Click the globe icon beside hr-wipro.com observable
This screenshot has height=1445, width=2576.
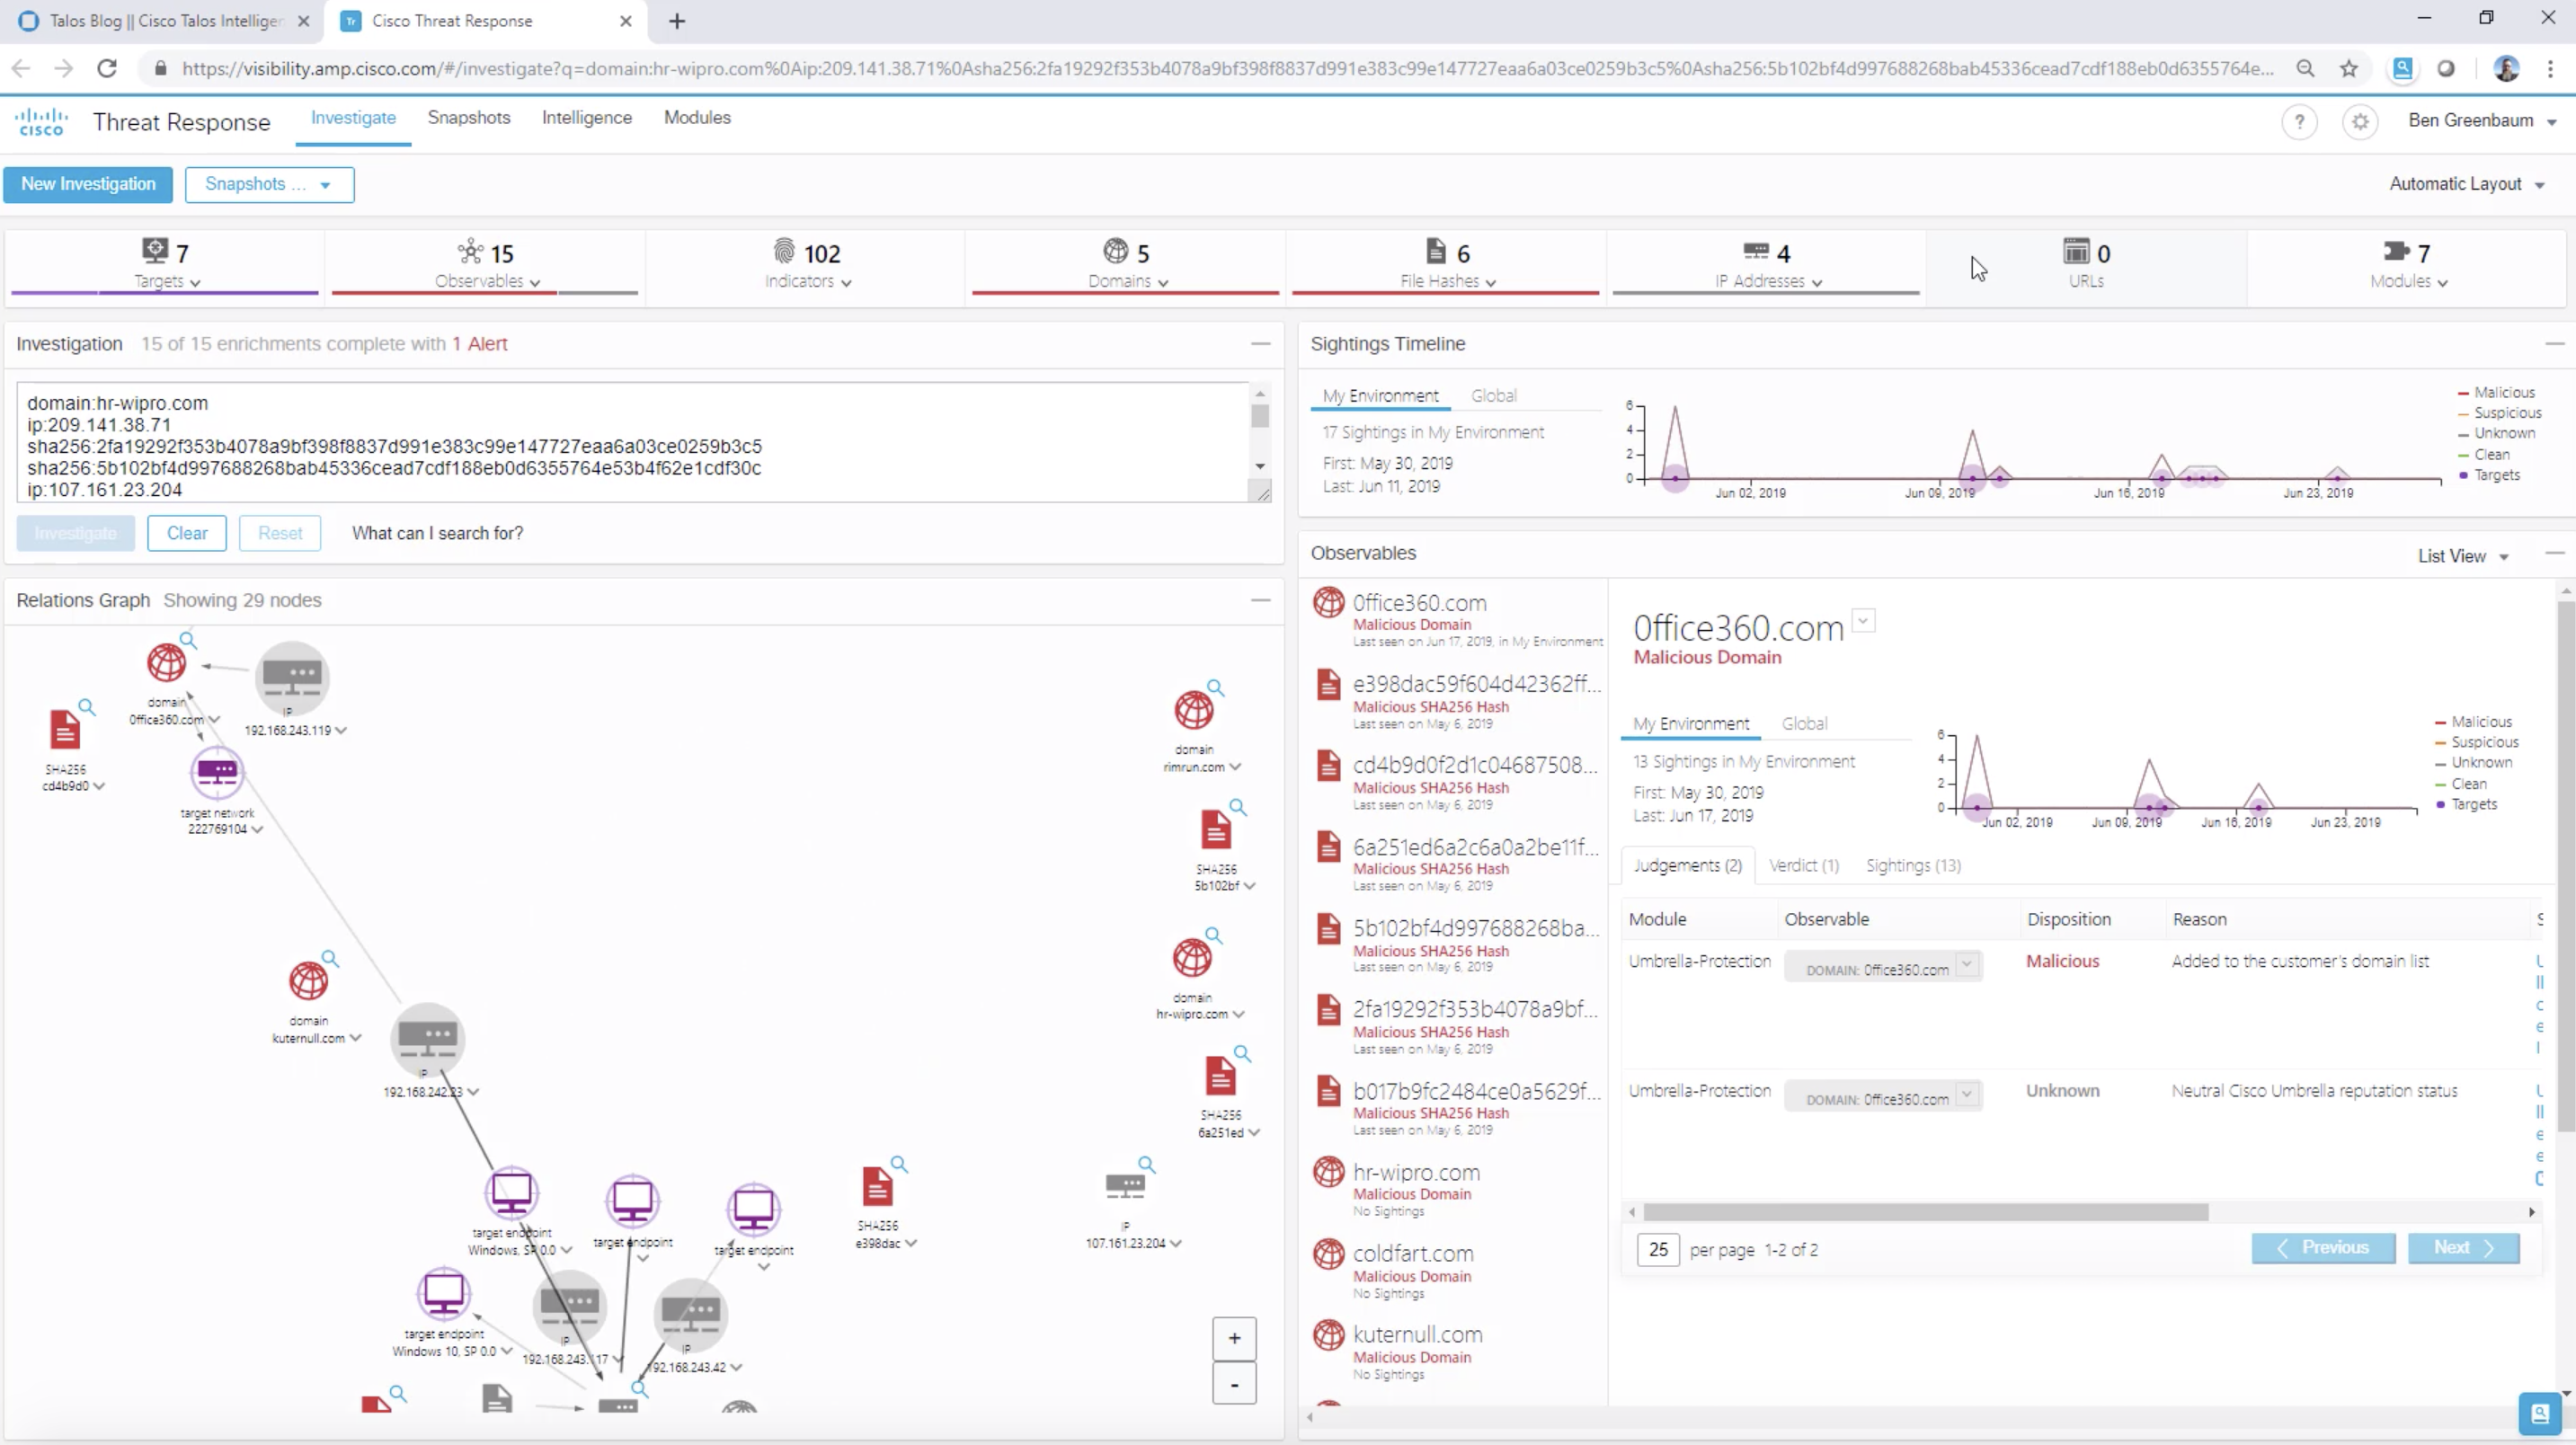click(x=1328, y=1172)
